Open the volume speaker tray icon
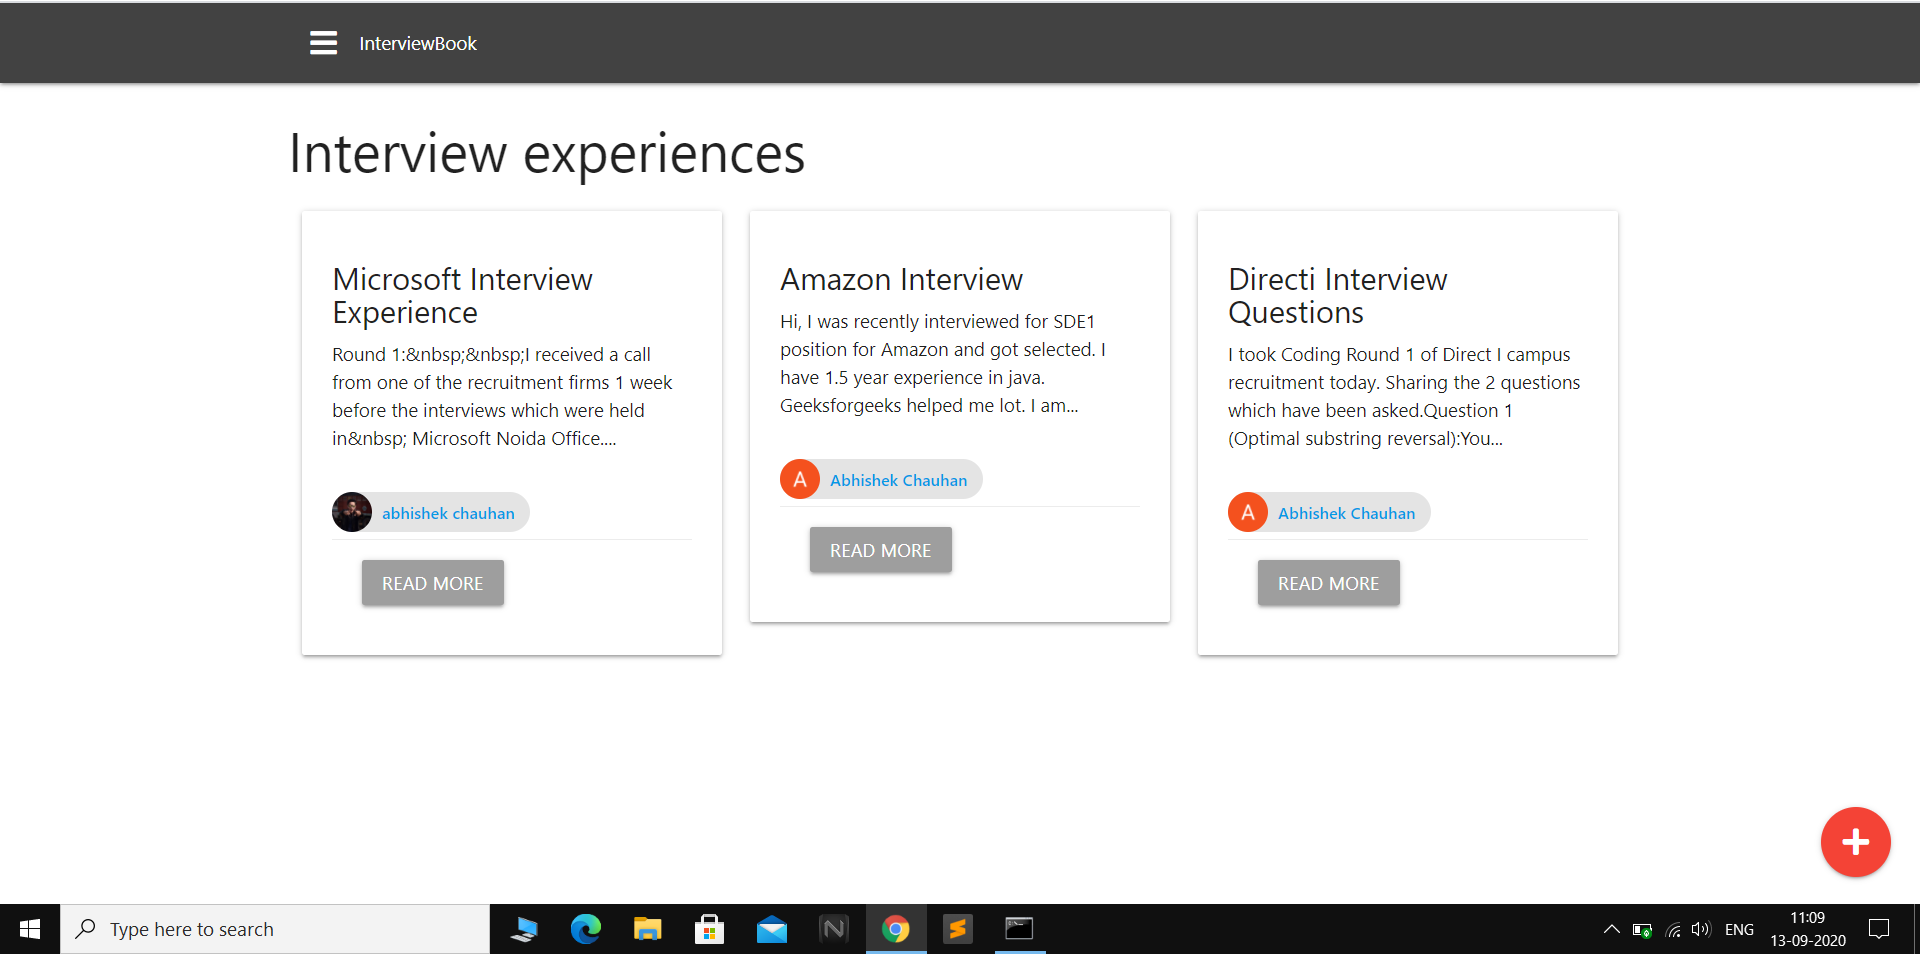 [1701, 929]
